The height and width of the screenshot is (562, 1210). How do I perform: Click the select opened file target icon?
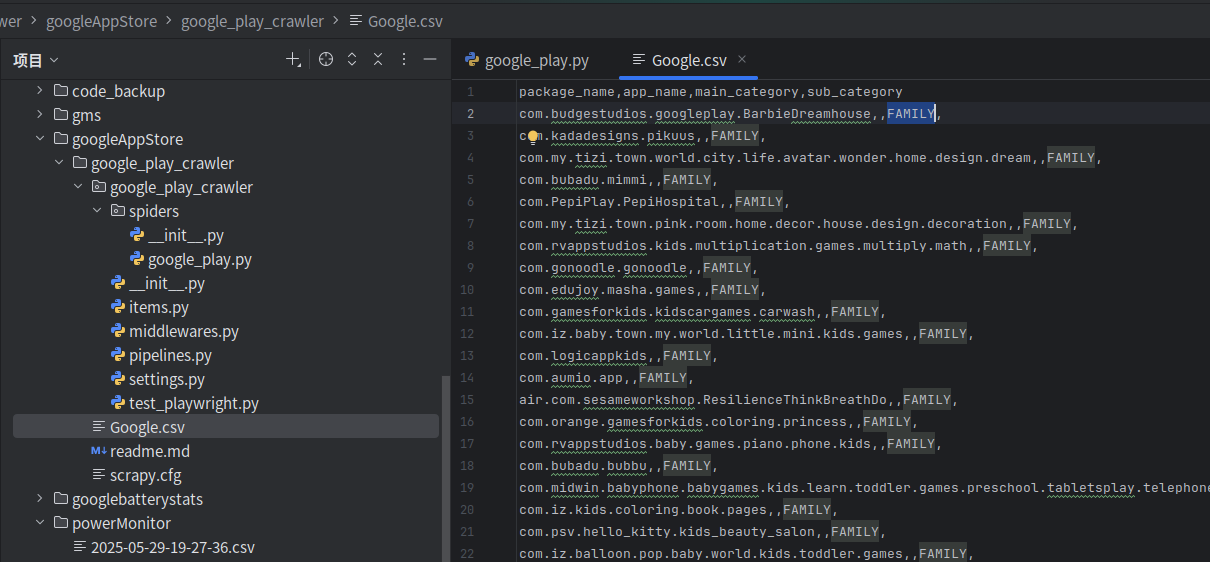325,60
